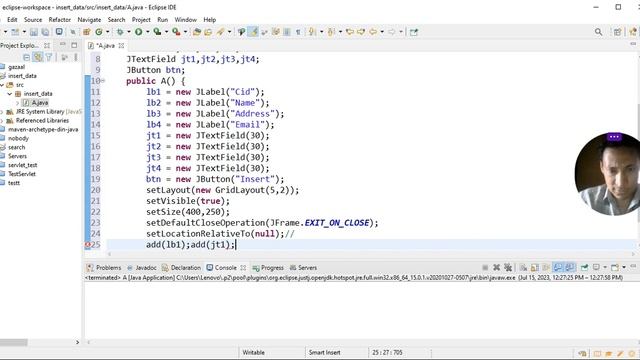Expand JRE System Library node

[x=2, y=112]
